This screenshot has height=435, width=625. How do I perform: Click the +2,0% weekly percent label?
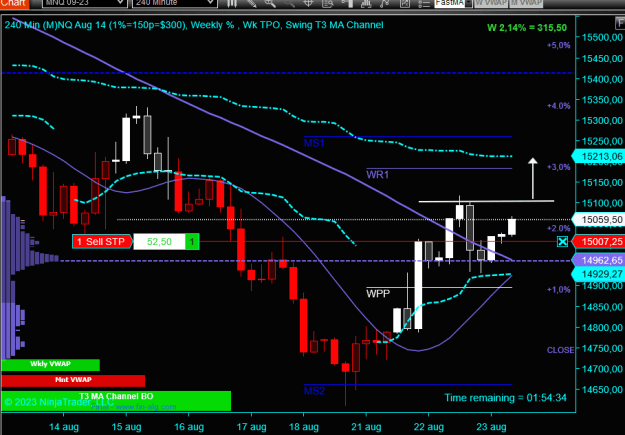(x=559, y=228)
